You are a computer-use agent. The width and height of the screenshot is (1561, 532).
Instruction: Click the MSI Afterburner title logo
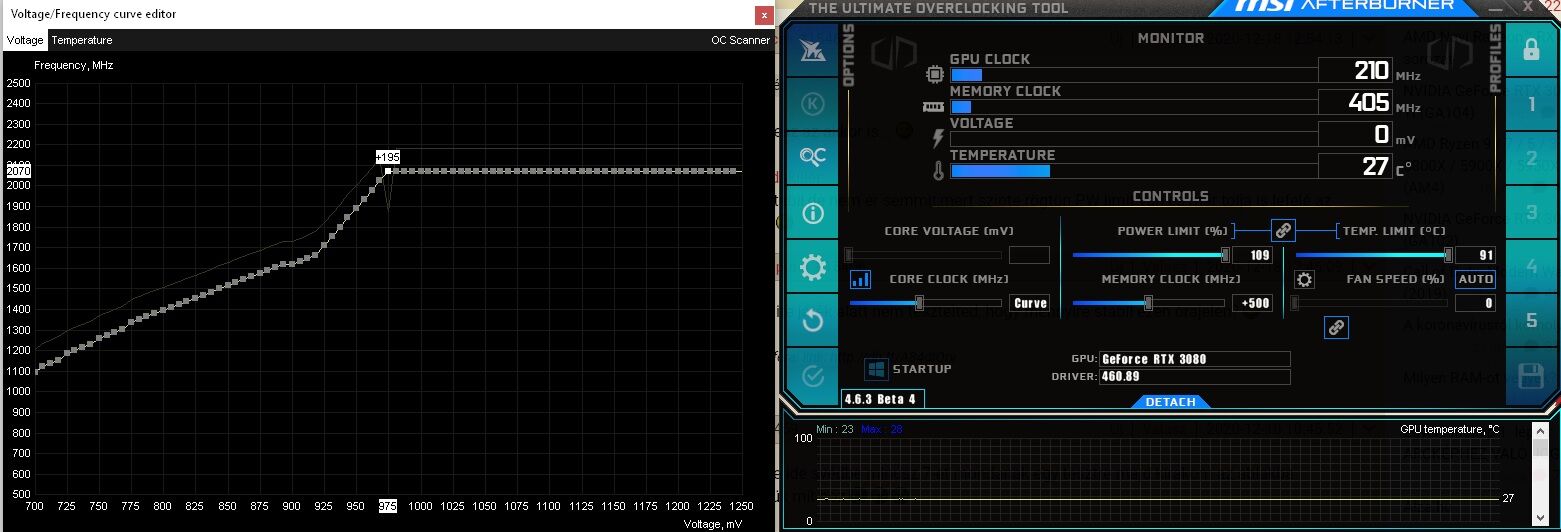(x=1345, y=6)
